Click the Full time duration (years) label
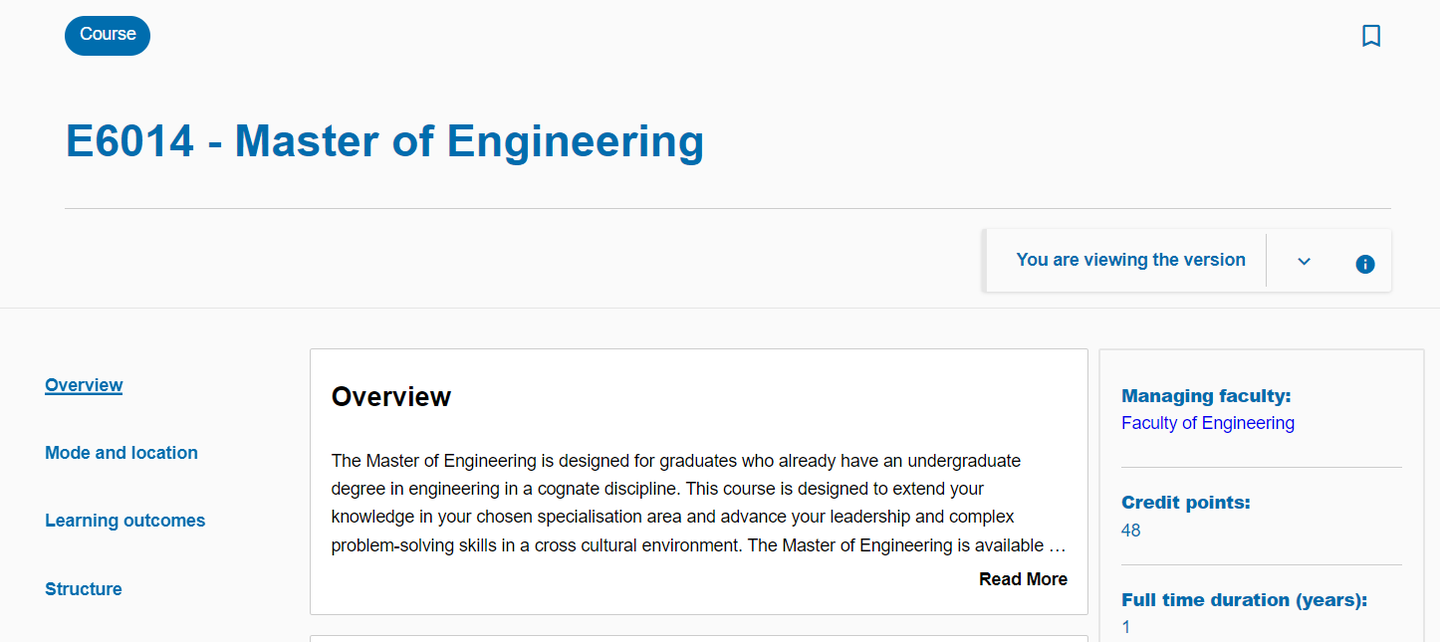 pos(1244,600)
